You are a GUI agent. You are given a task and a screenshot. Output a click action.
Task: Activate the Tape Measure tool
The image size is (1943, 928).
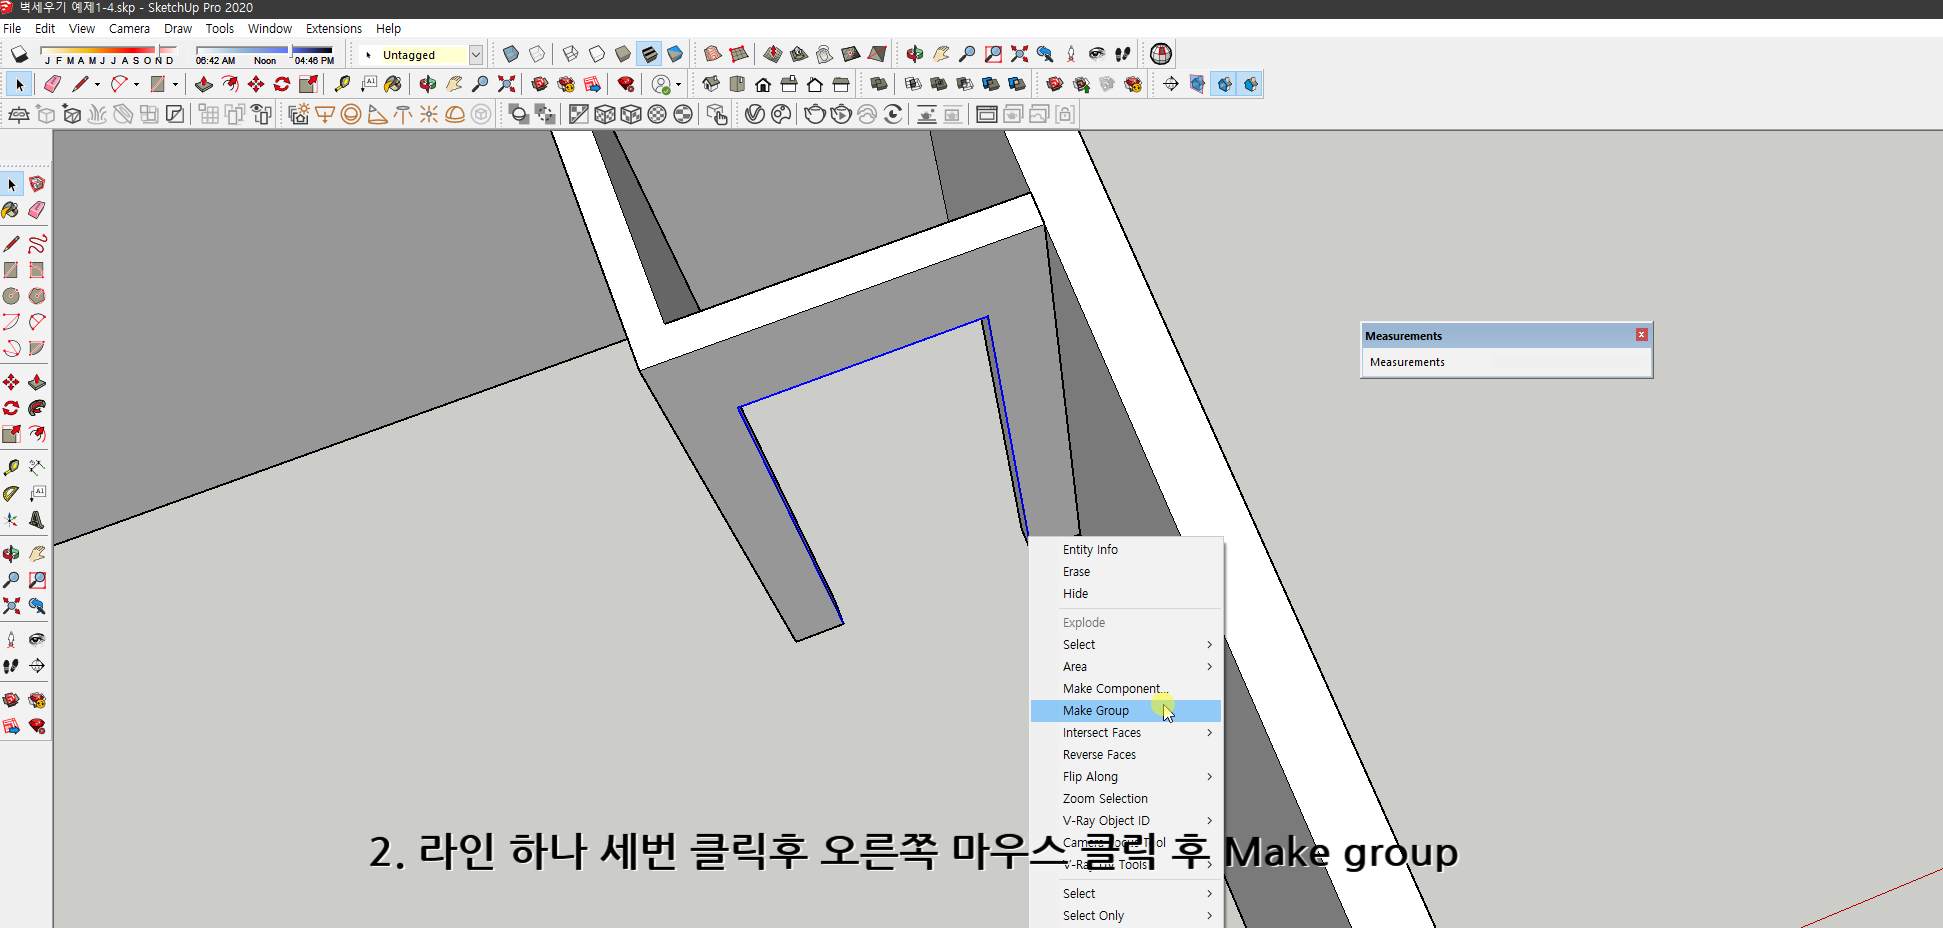12,466
